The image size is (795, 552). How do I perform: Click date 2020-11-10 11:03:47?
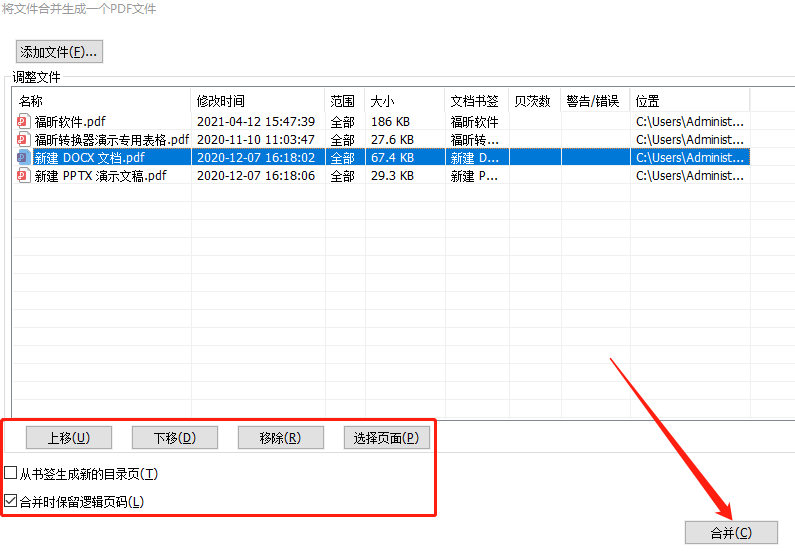pos(256,139)
